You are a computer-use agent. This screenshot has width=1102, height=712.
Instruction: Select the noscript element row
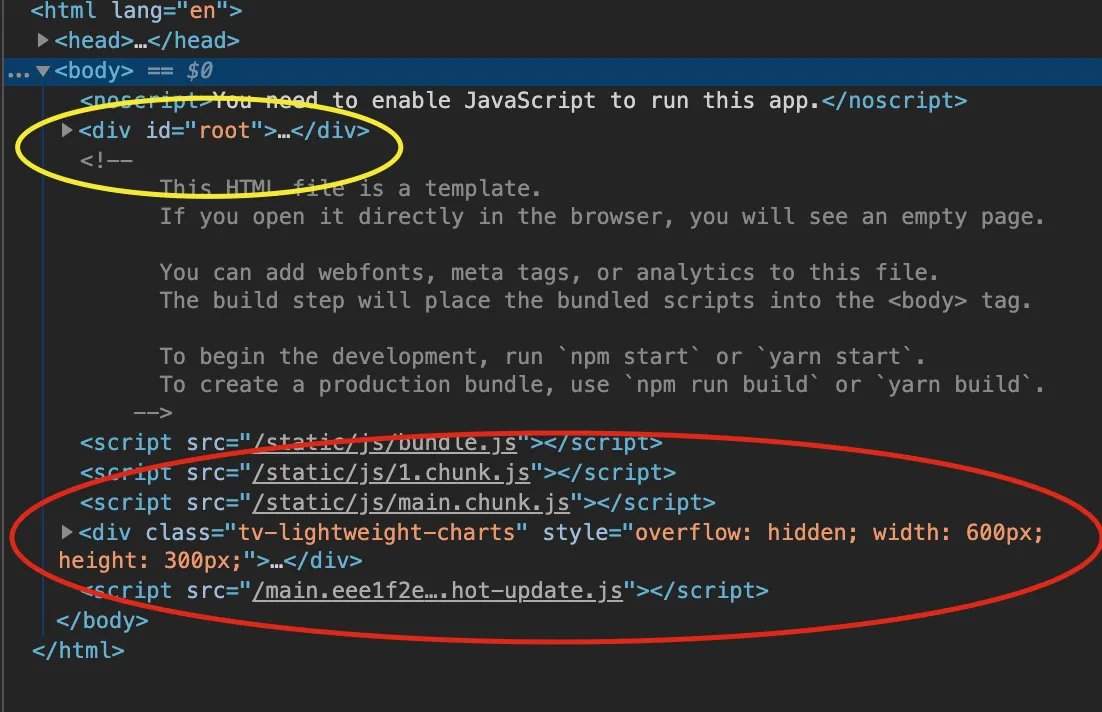click(x=524, y=101)
